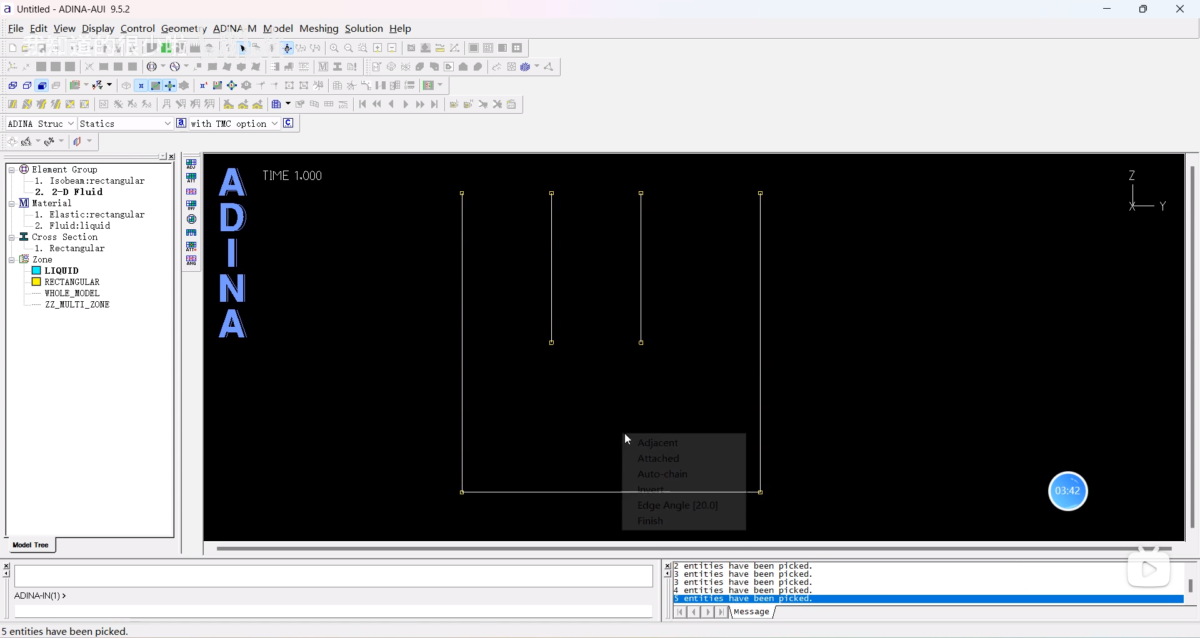The height and width of the screenshot is (638, 1200).
Task: Select the Model Tree tab
Action: coord(30,545)
